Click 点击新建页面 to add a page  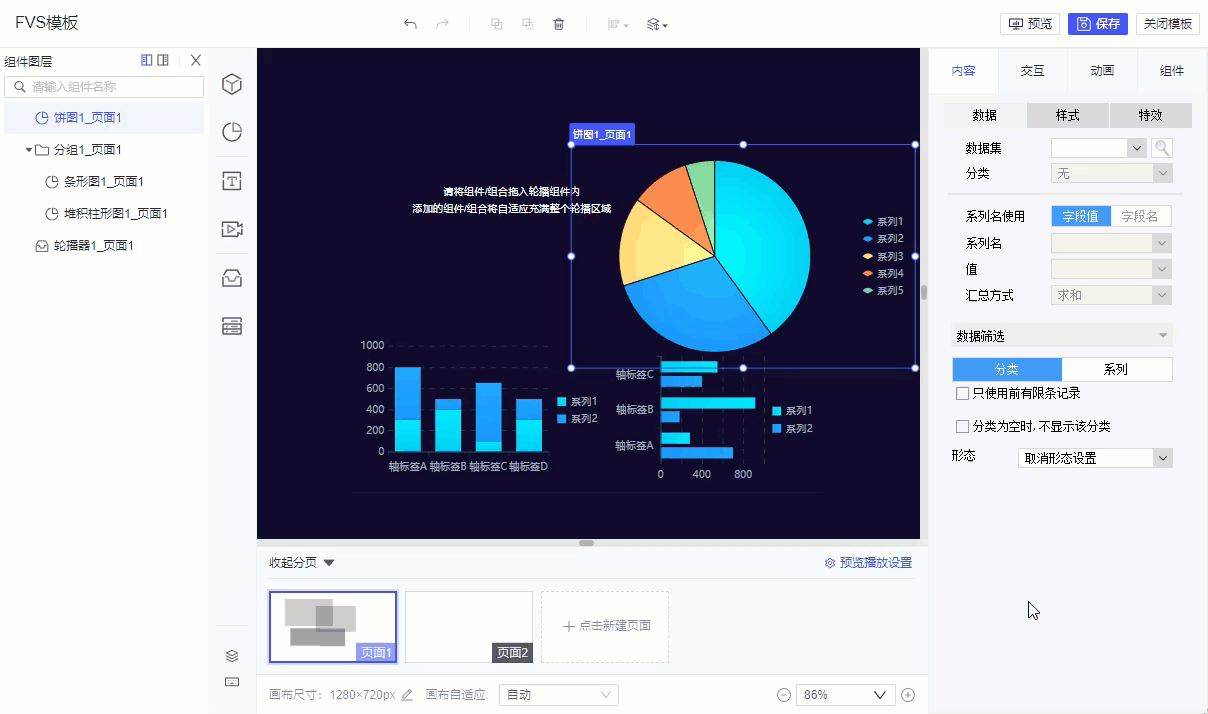[x=605, y=627]
